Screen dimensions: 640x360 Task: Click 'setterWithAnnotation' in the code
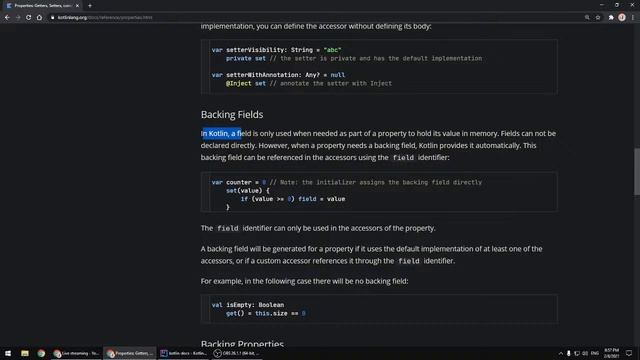pos(263,75)
